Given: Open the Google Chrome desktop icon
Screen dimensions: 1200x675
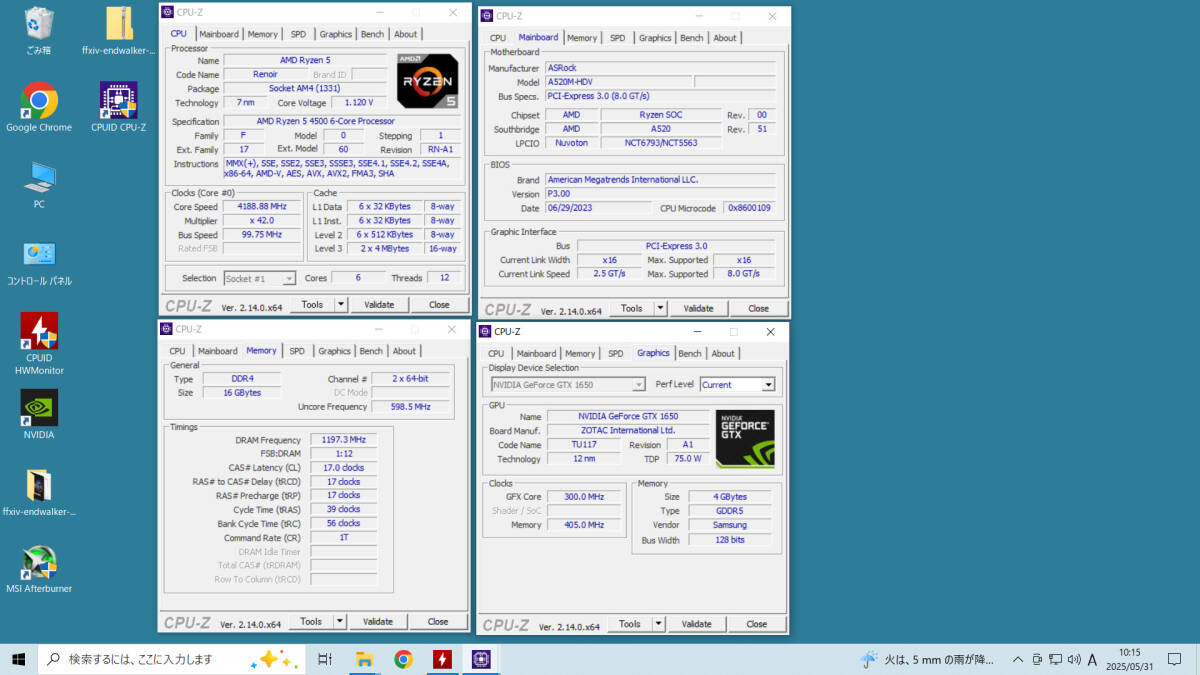Looking at the screenshot, I should (39, 102).
